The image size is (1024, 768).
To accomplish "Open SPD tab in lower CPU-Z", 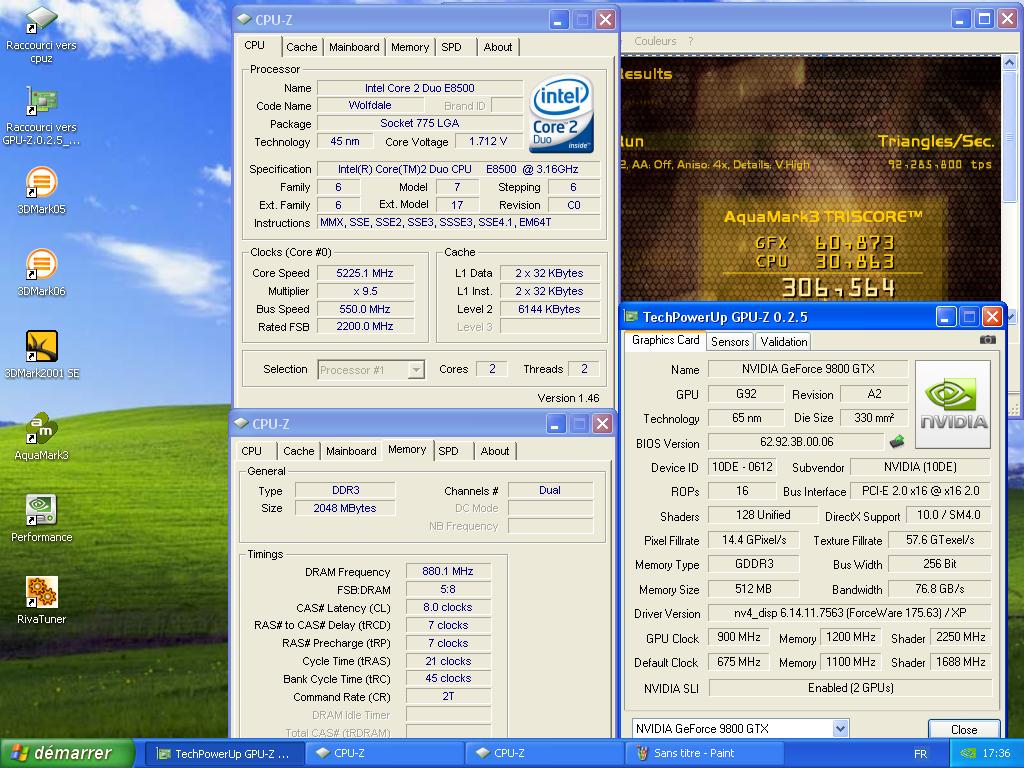I will tap(448, 451).
